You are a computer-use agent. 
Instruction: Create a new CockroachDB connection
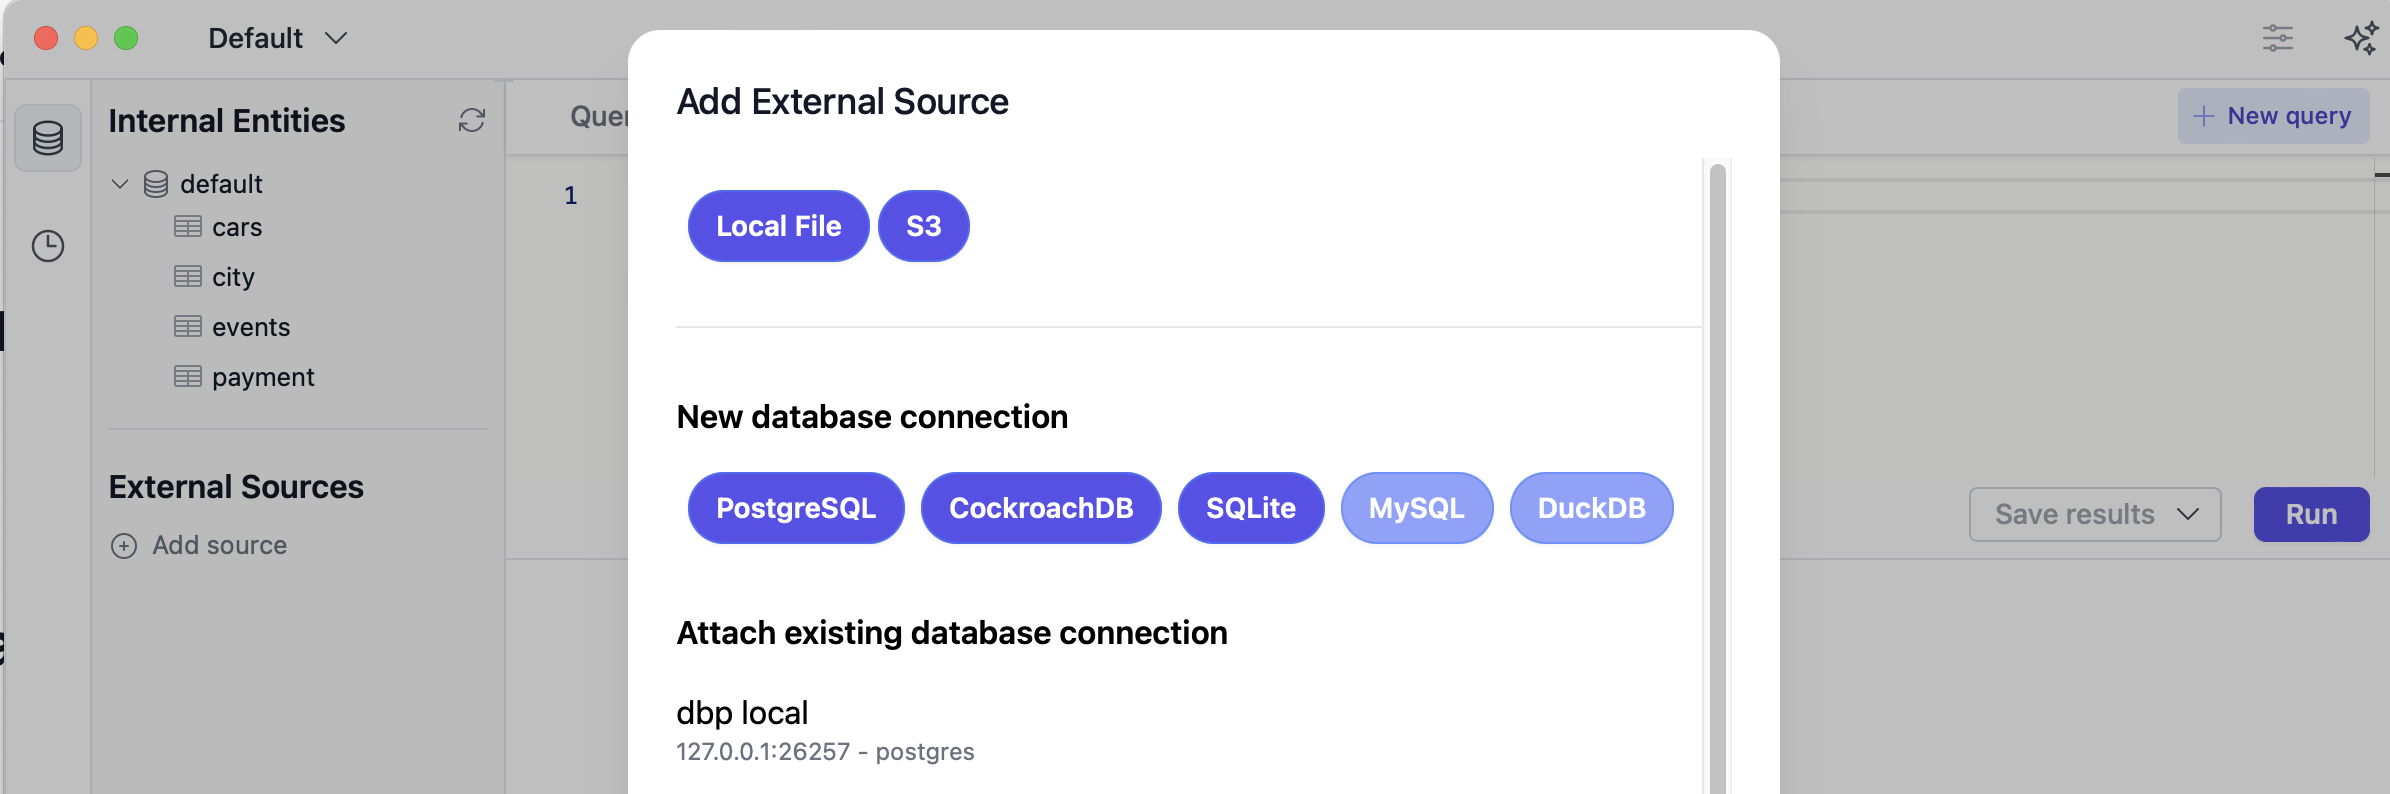pyautogui.click(x=1041, y=508)
